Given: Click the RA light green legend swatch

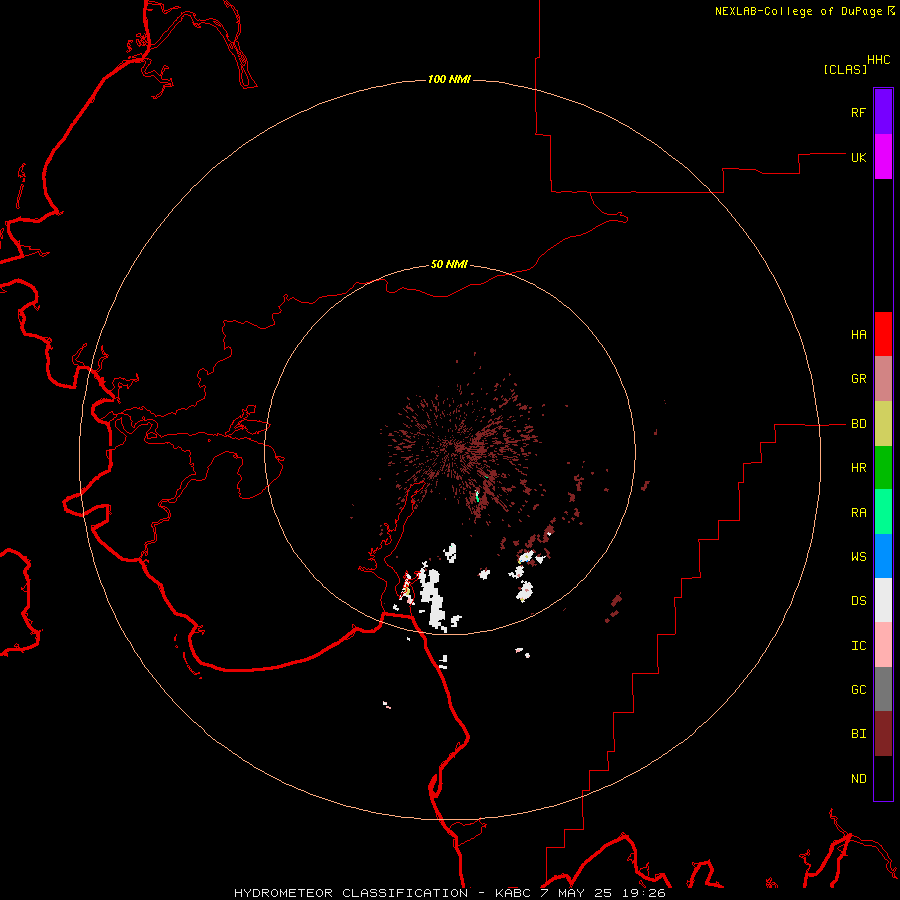Looking at the screenshot, I should coord(883,512).
